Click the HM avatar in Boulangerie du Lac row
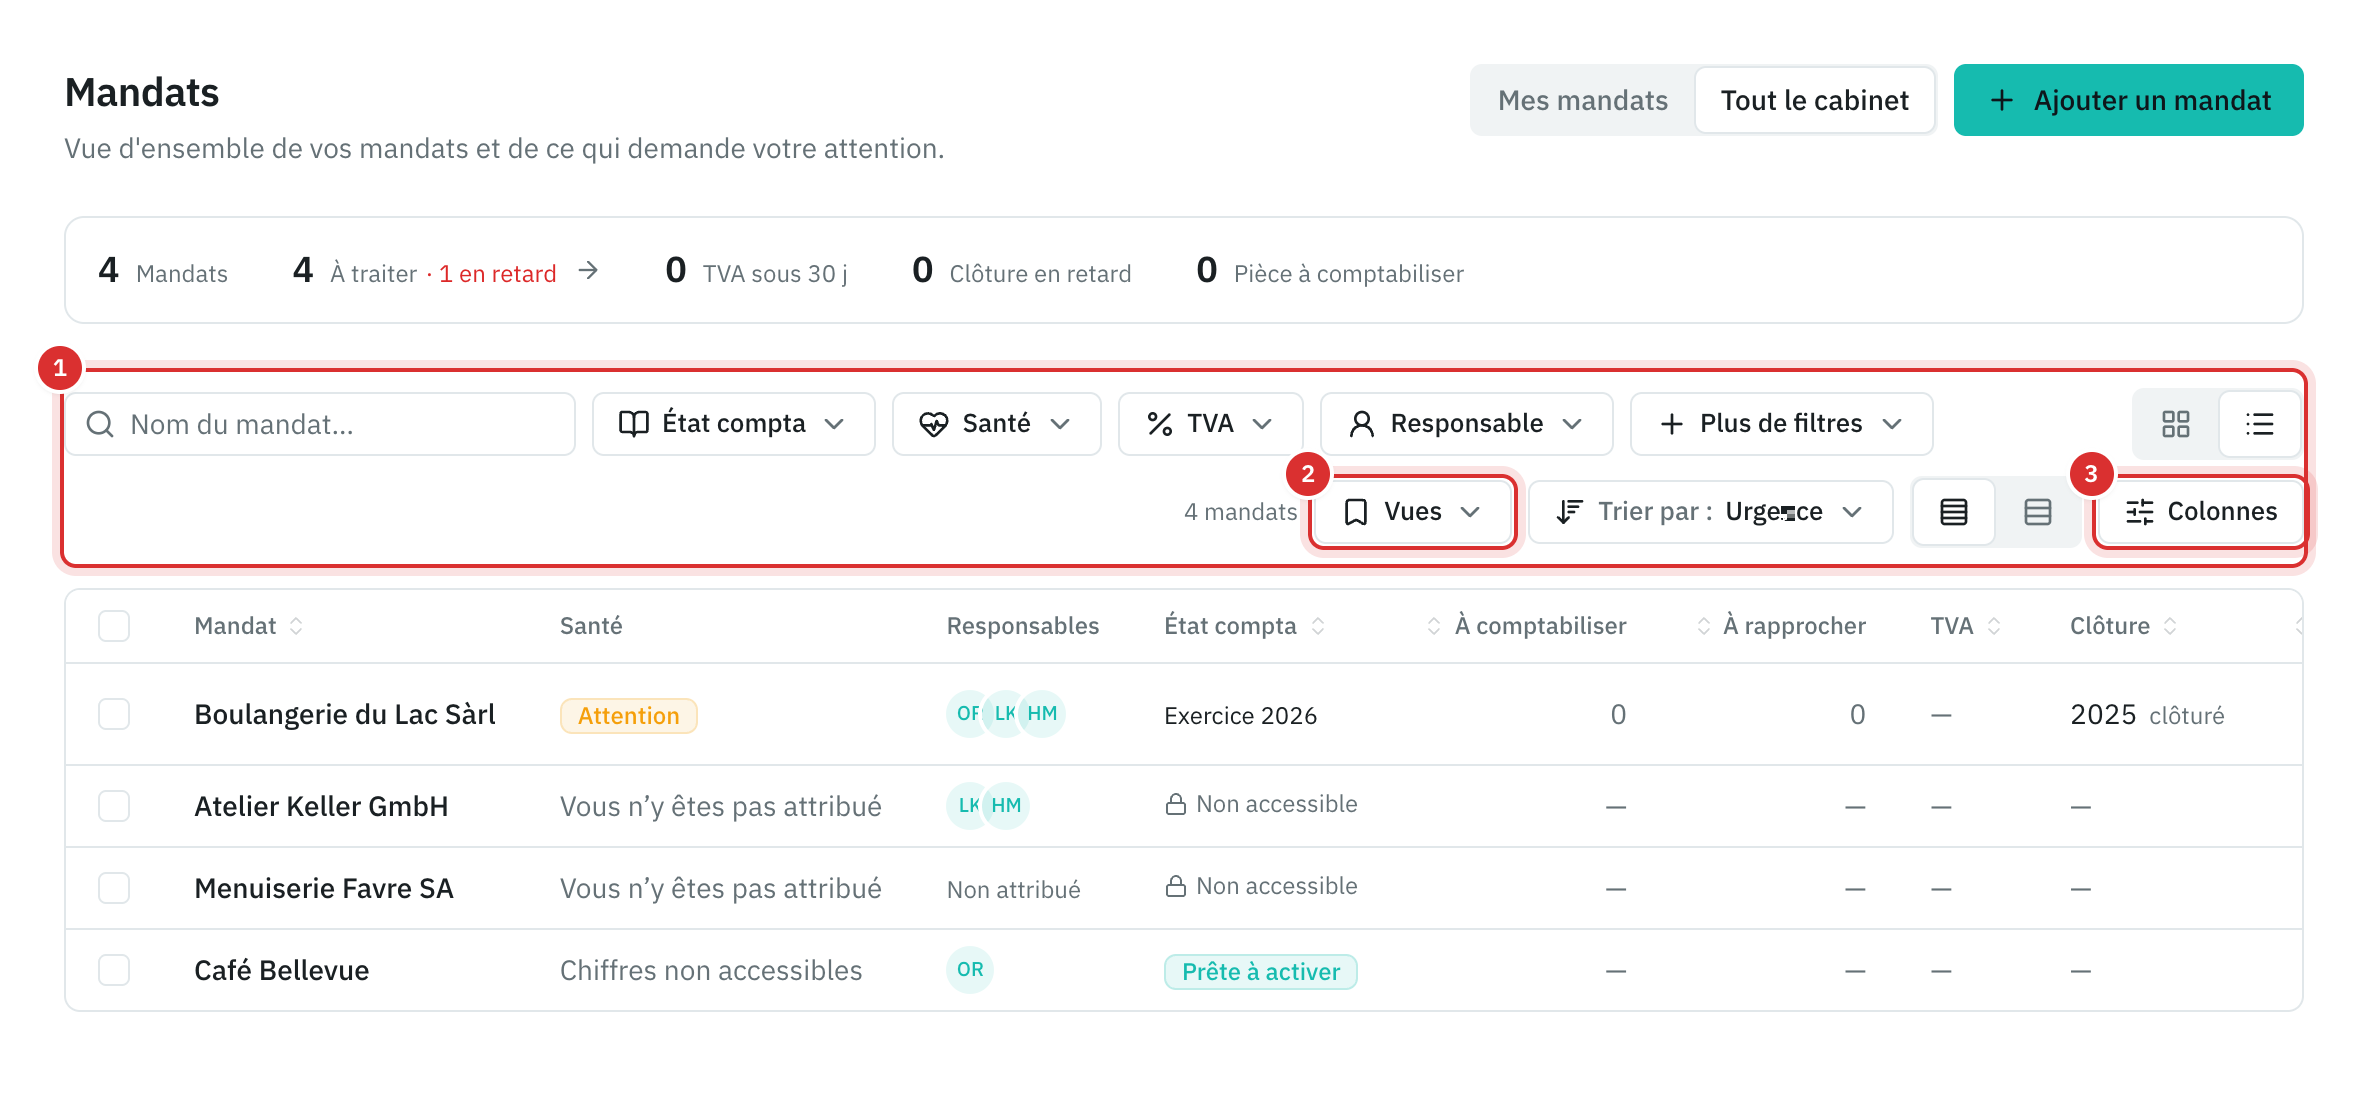Image resolution: width=2368 pixels, height=1120 pixels. 1042,714
